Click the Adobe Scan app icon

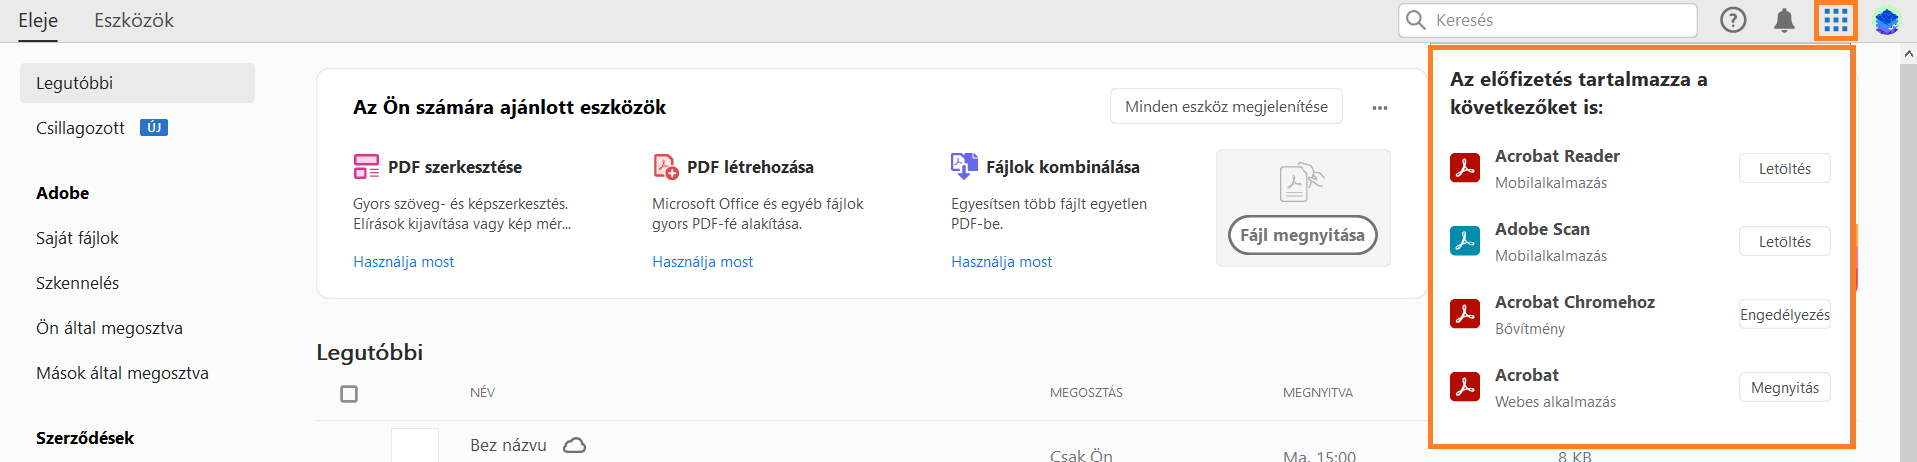[x=1465, y=241]
